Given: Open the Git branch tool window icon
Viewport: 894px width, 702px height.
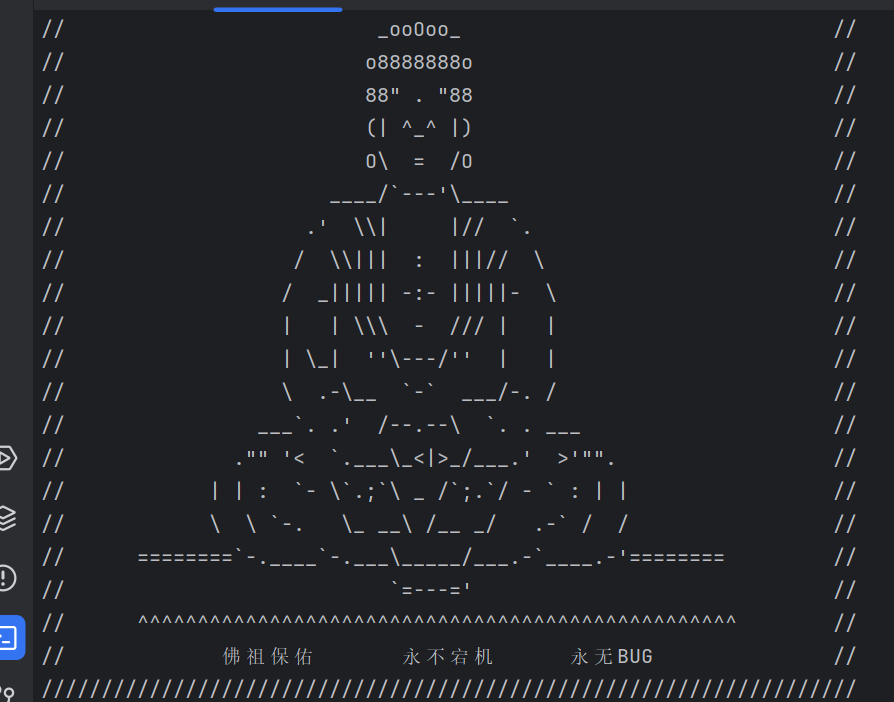Looking at the screenshot, I should tap(7, 694).
